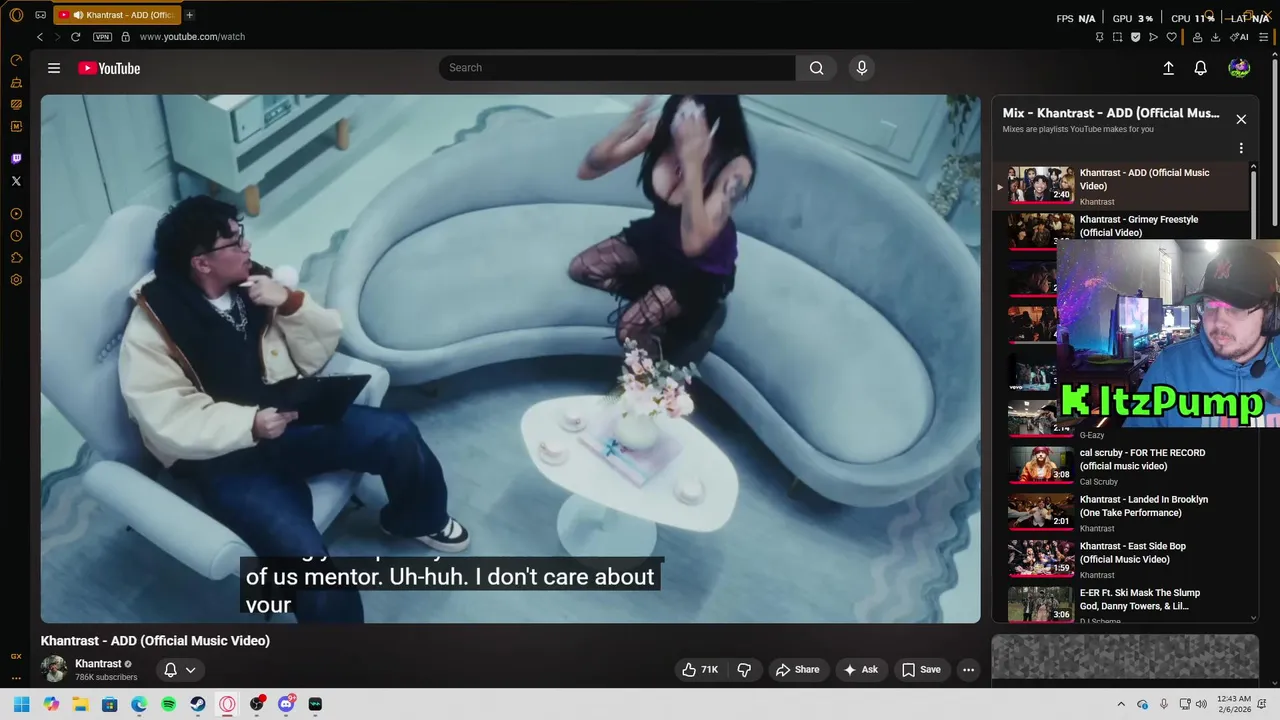Open the account avatar menu

point(1239,68)
